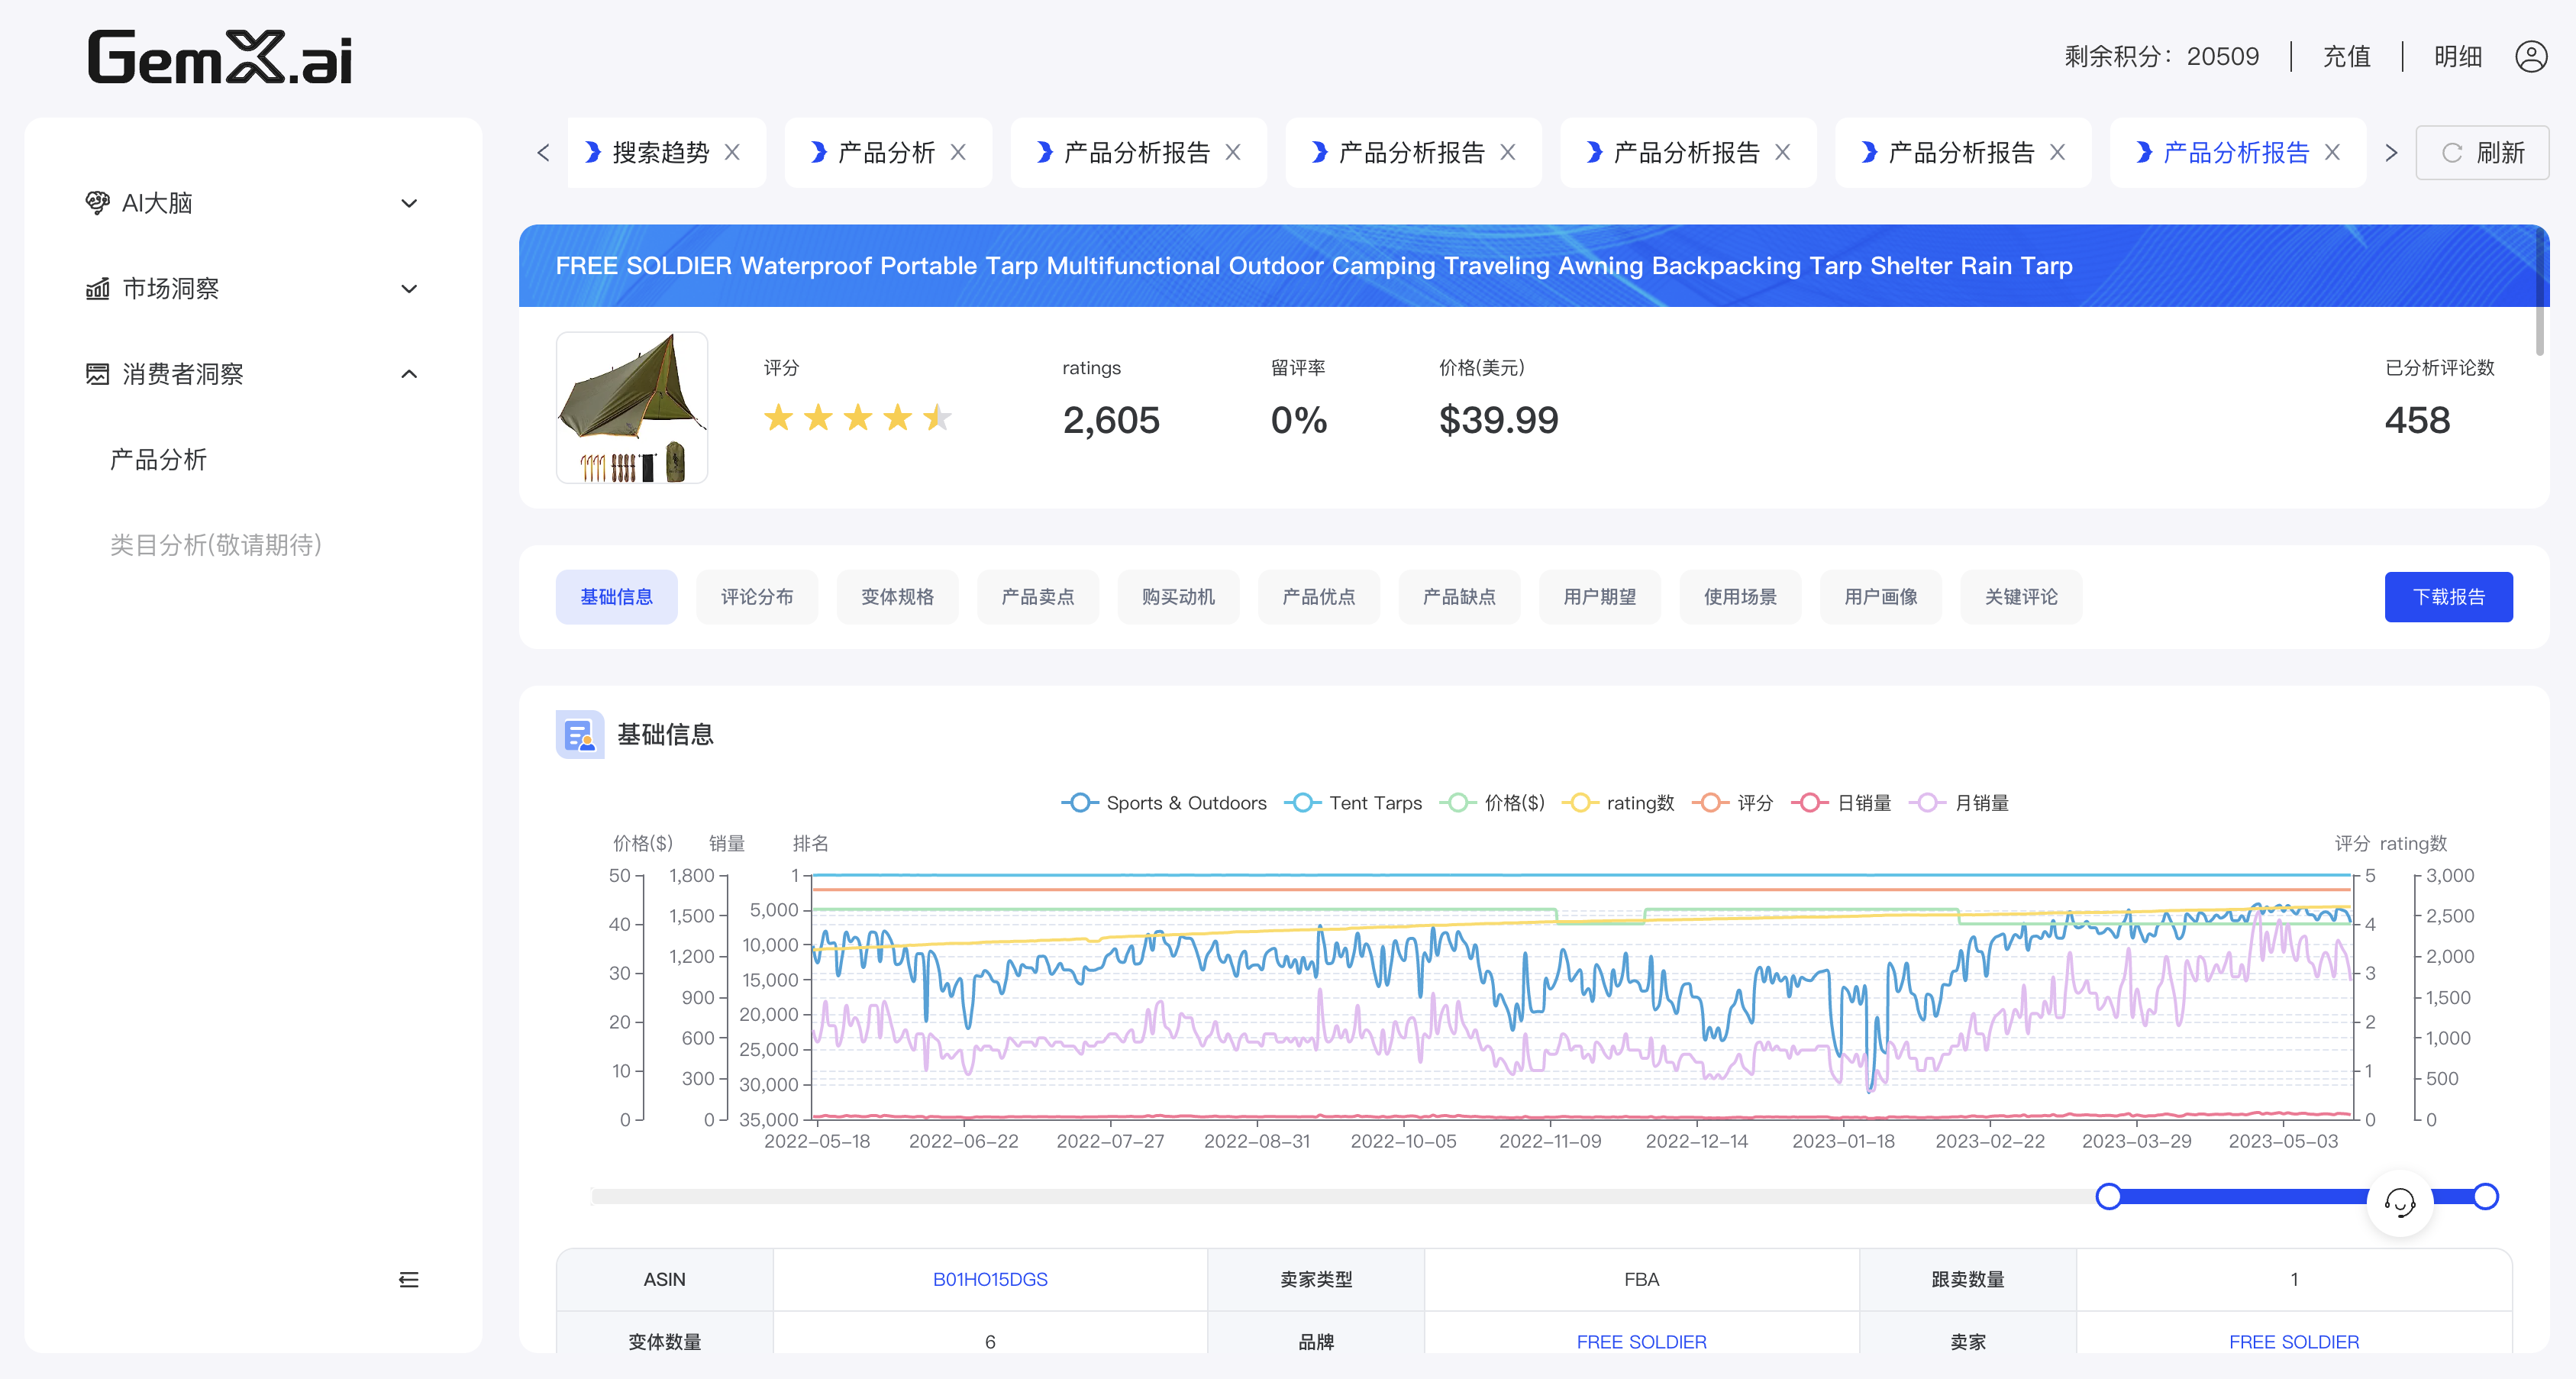Toggle rating数 legend series

1618,803
